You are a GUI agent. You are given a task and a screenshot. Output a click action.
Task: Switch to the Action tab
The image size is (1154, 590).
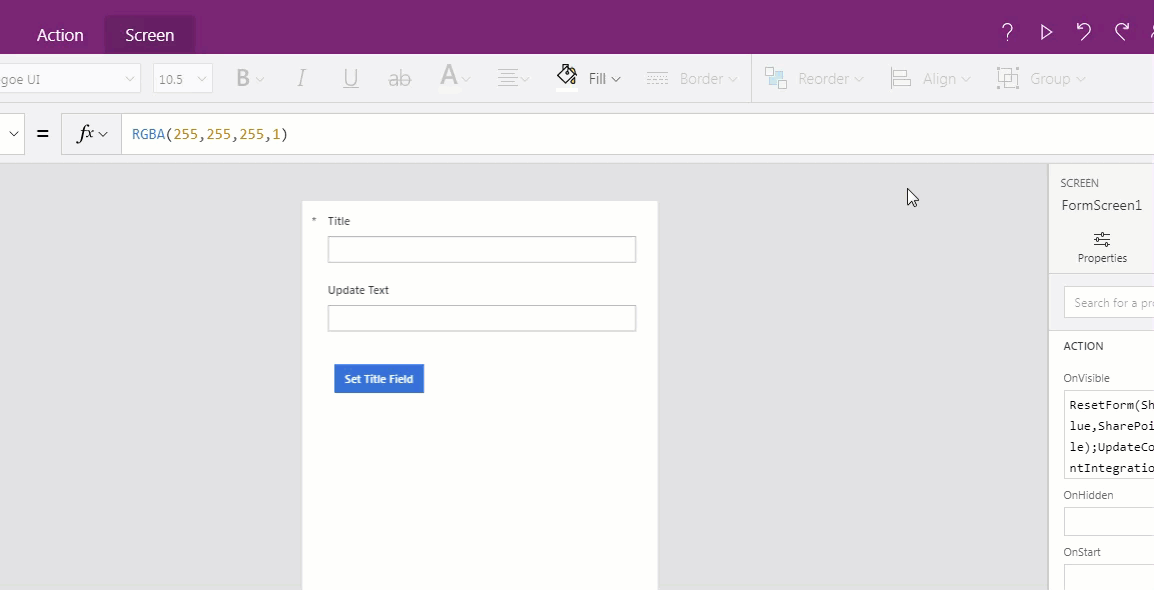60,34
